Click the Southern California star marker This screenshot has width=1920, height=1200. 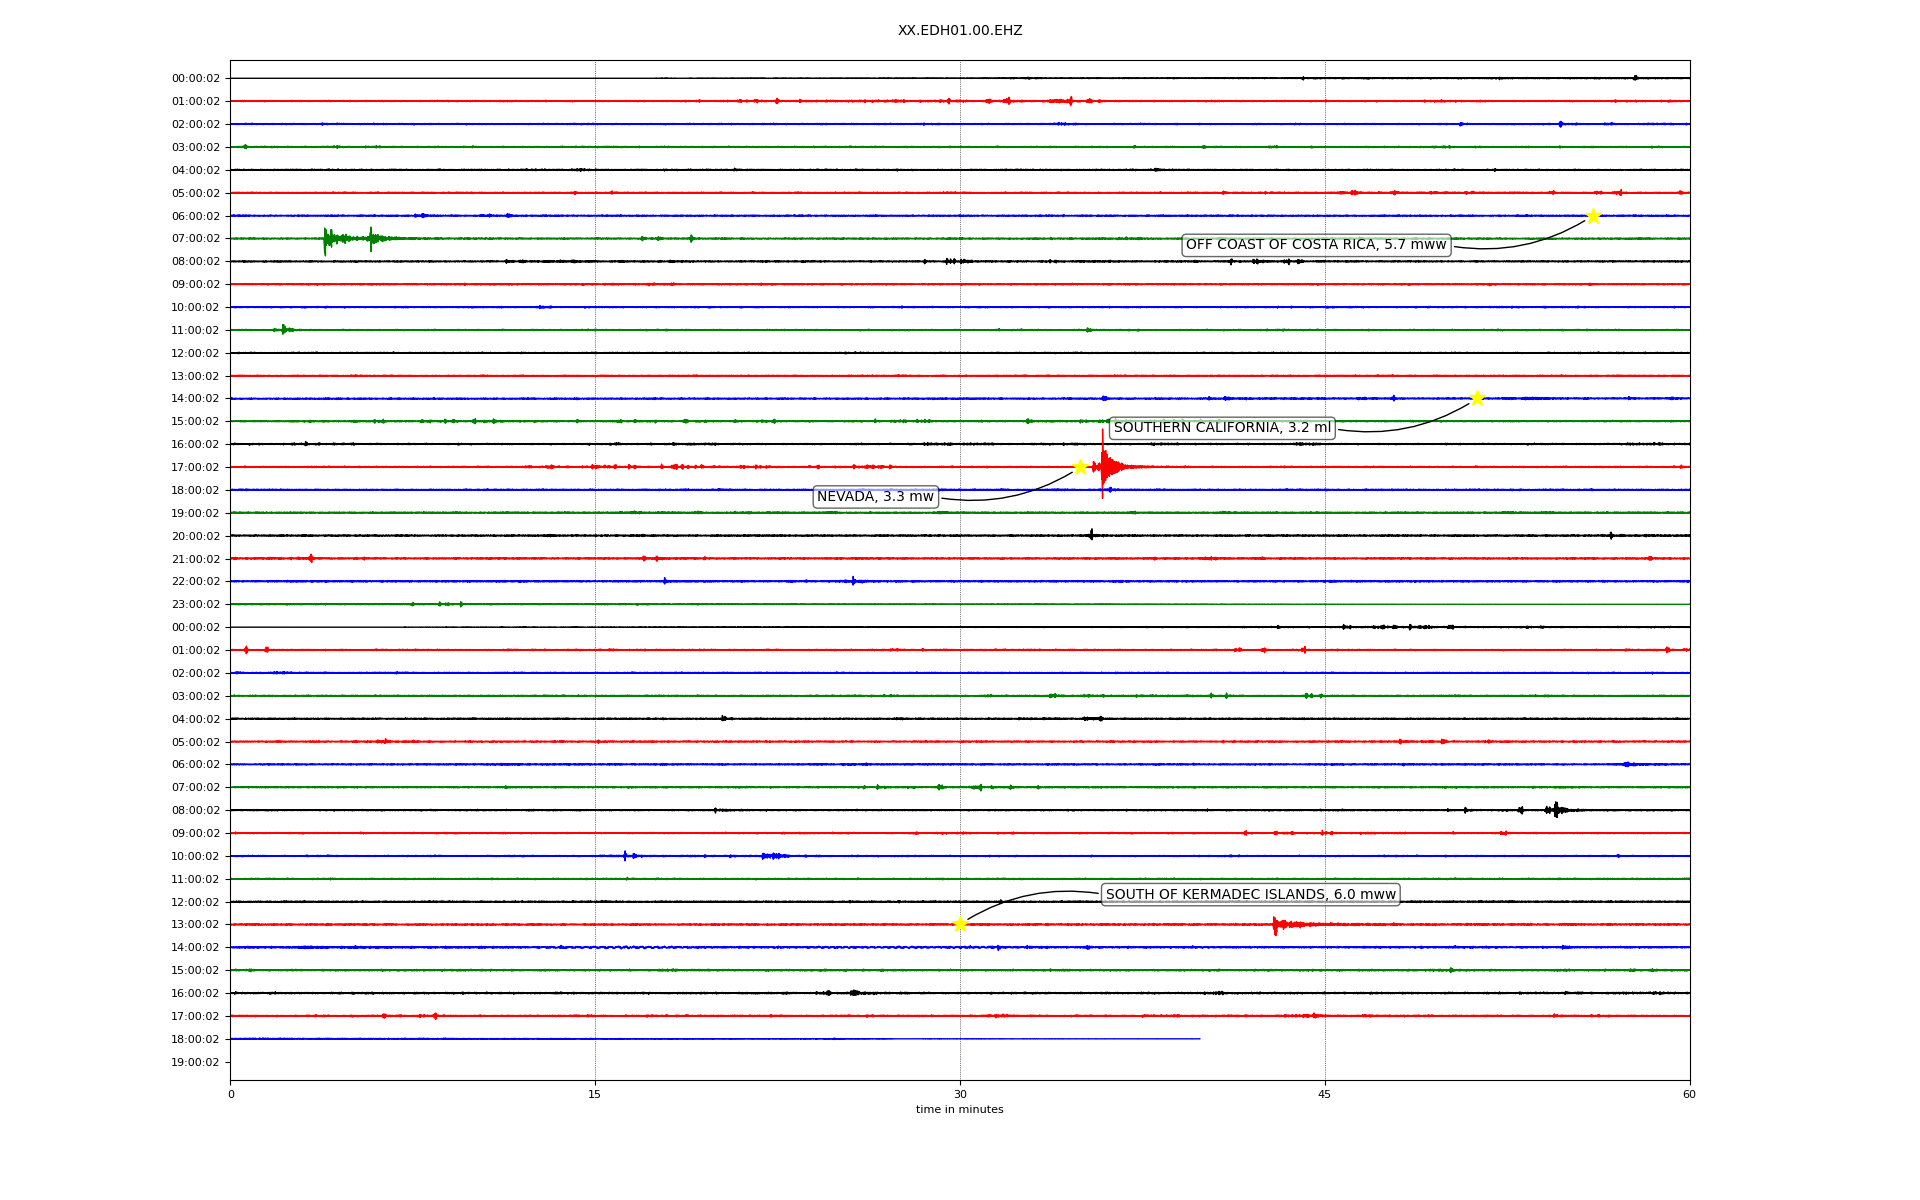1477,398
